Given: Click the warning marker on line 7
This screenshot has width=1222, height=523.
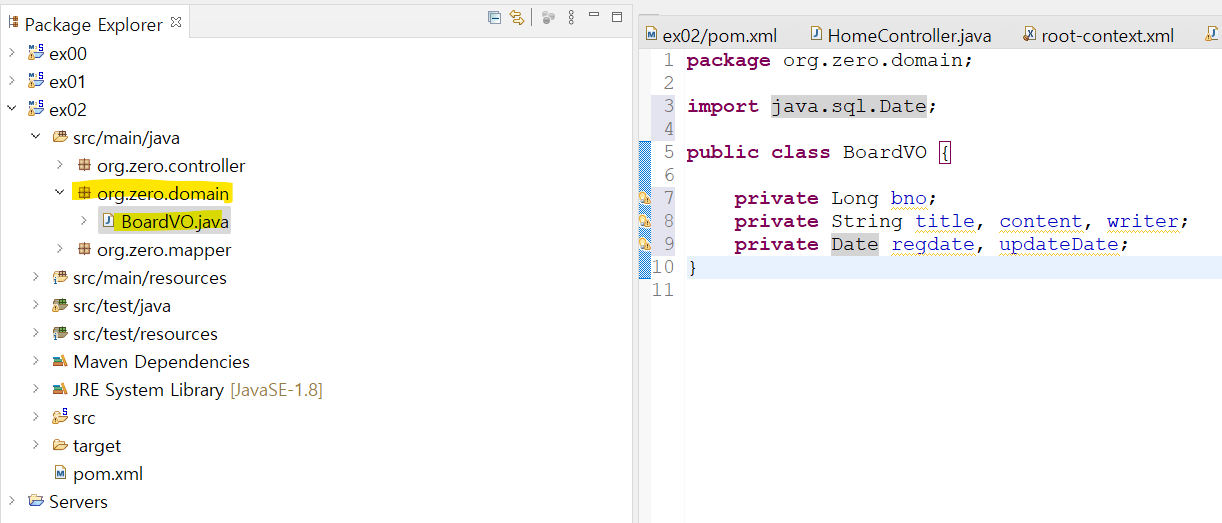Looking at the screenshot, I should tap(645, 198).
